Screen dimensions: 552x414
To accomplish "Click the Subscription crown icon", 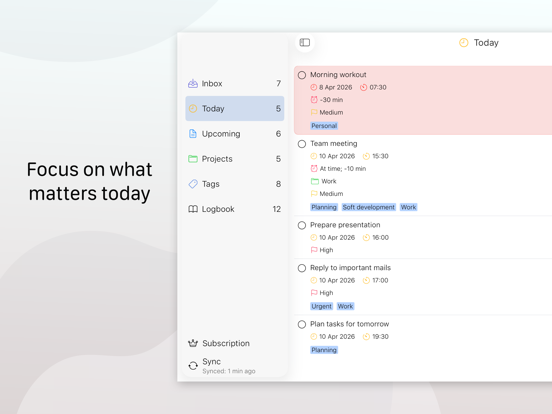I will coord(193,343).
